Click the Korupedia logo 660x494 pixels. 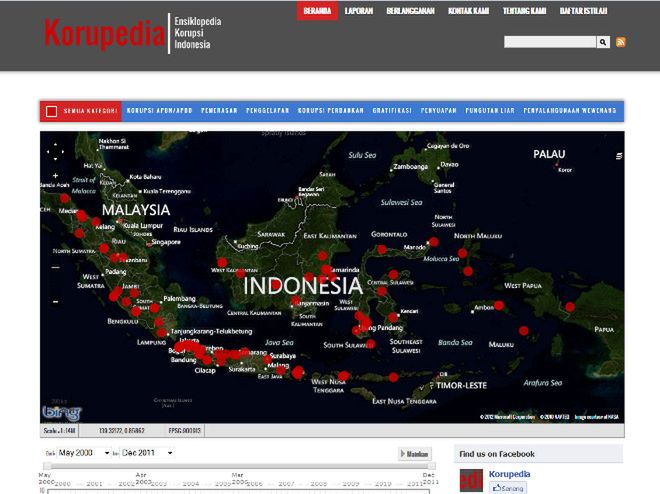tap(104, 33)
